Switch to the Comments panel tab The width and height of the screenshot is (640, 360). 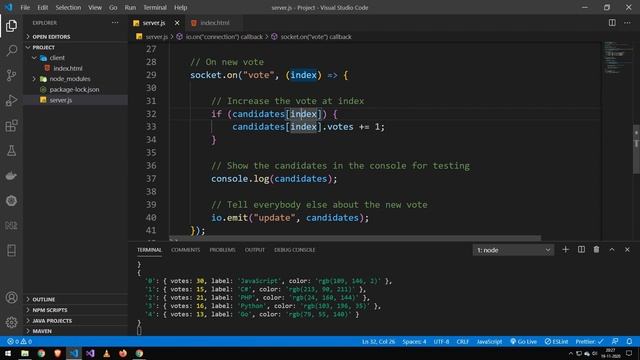point(185,250)
